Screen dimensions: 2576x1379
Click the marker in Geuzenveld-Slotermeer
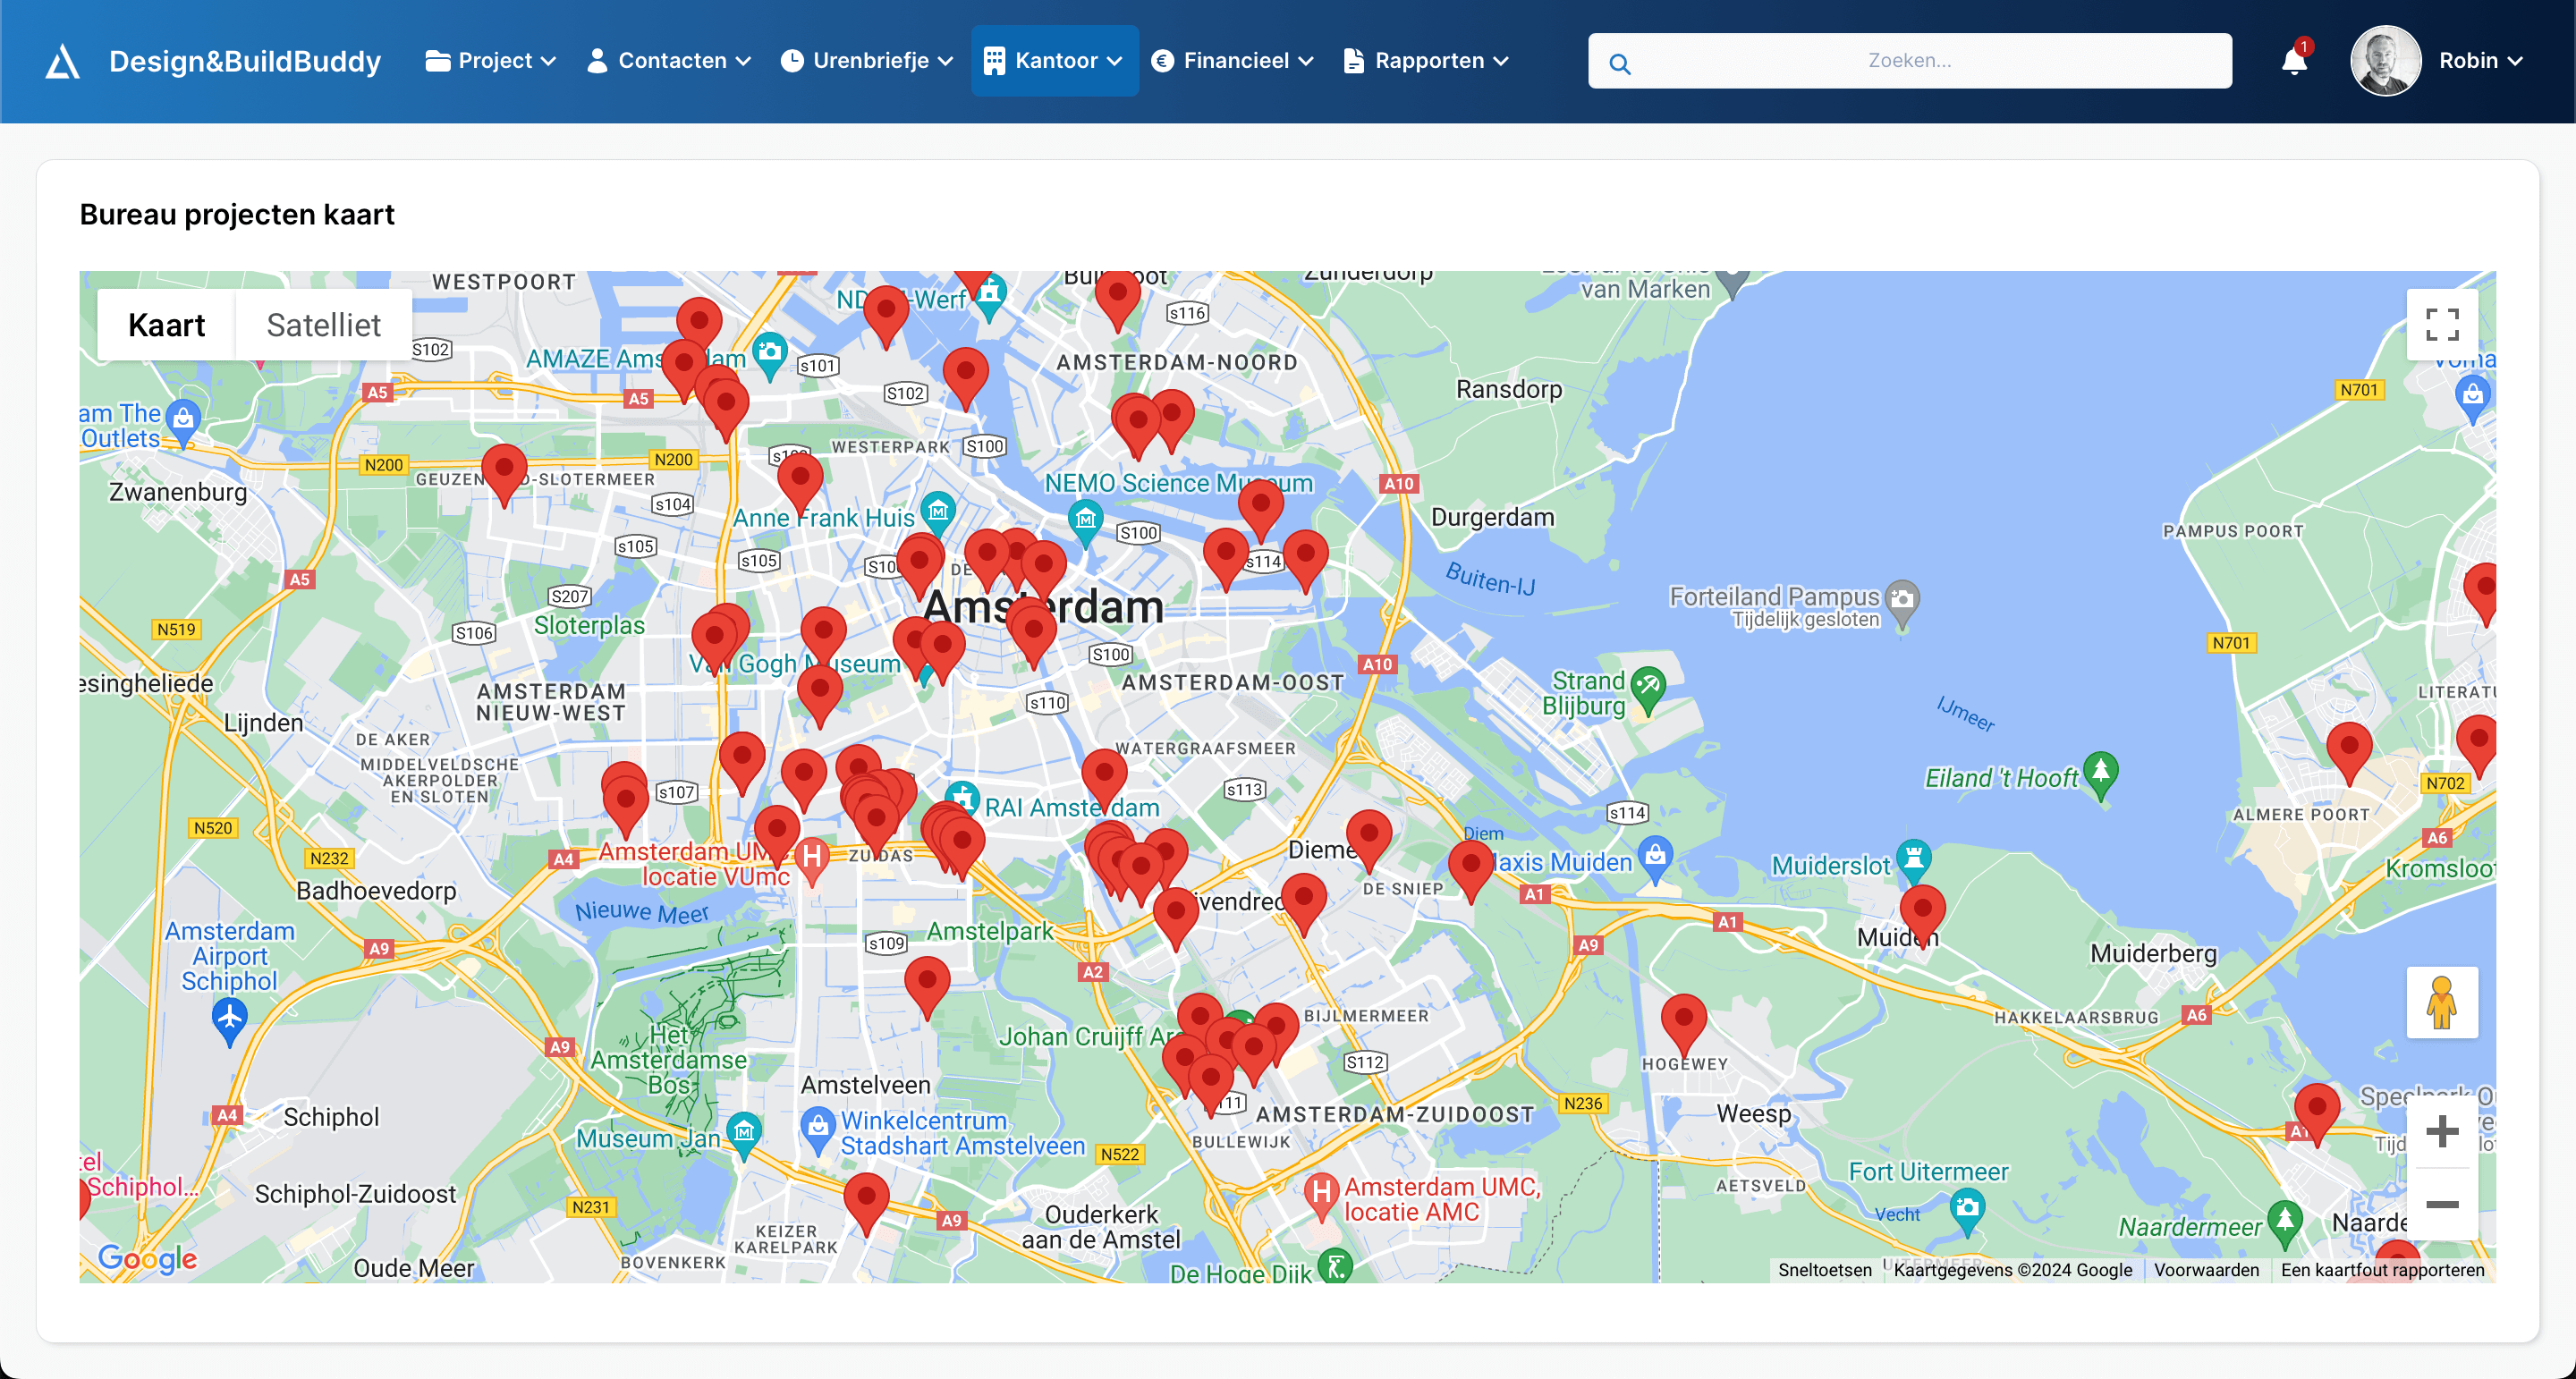point(504,474)
